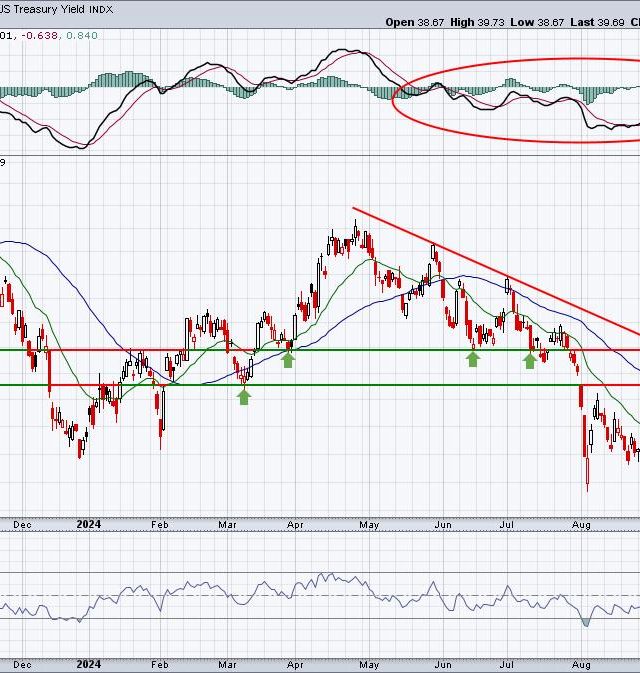Viewport: 640px width, 673px height.
Task: Click the green arrow below the March candles
Action: coord(243,396)
